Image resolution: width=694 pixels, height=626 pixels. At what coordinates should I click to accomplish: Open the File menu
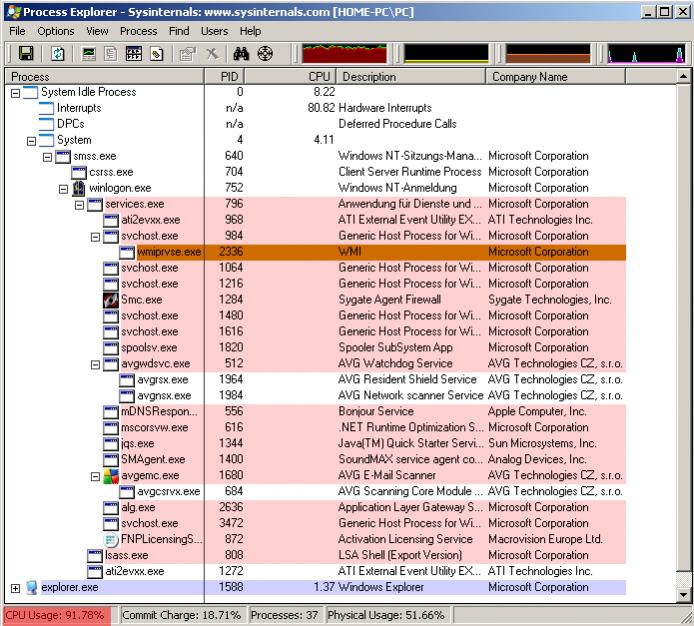[17, 31]
